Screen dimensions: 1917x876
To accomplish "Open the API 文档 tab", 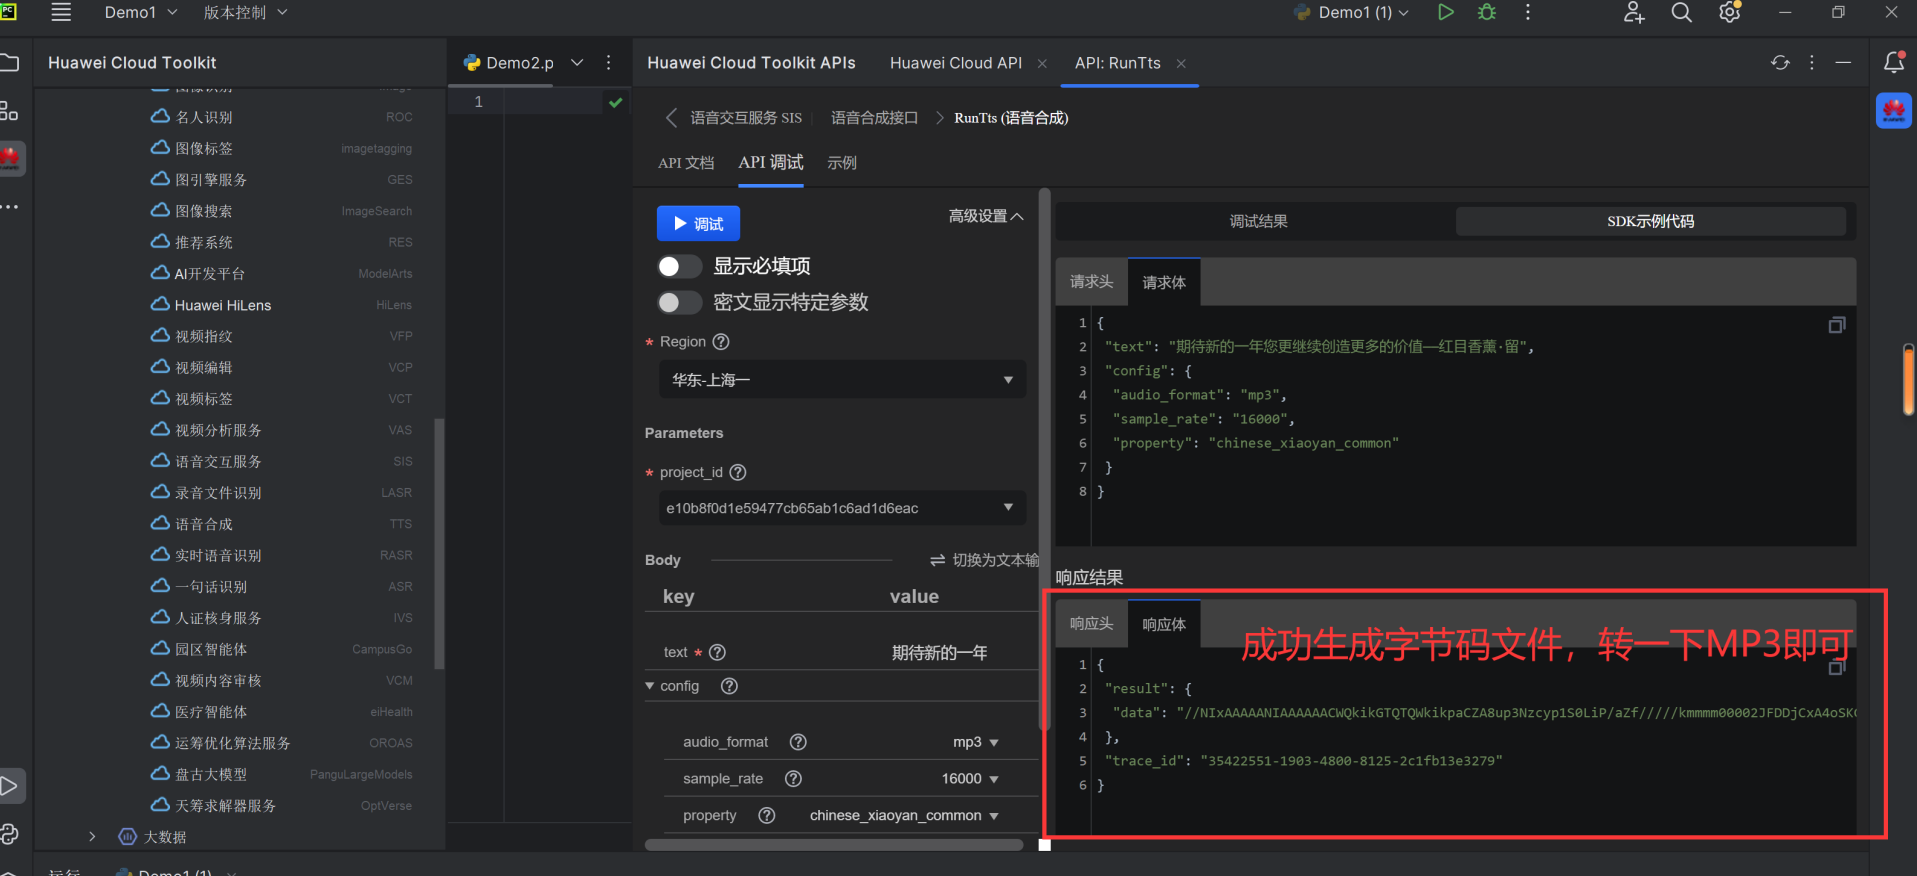I will coord(686,163).
